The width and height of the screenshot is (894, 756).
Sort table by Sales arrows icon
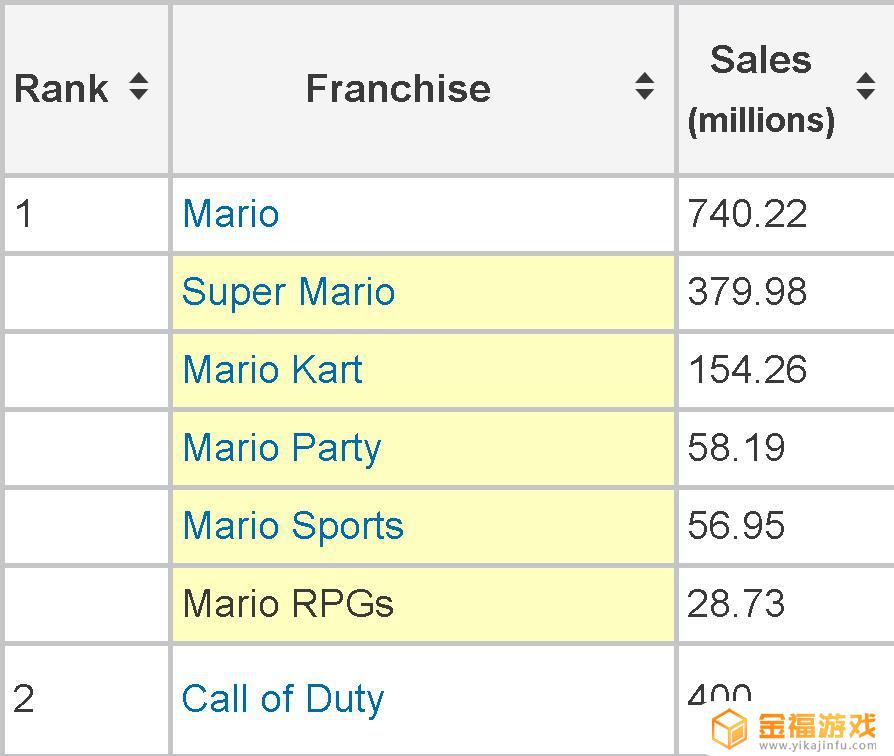click(x=865, y=86)
